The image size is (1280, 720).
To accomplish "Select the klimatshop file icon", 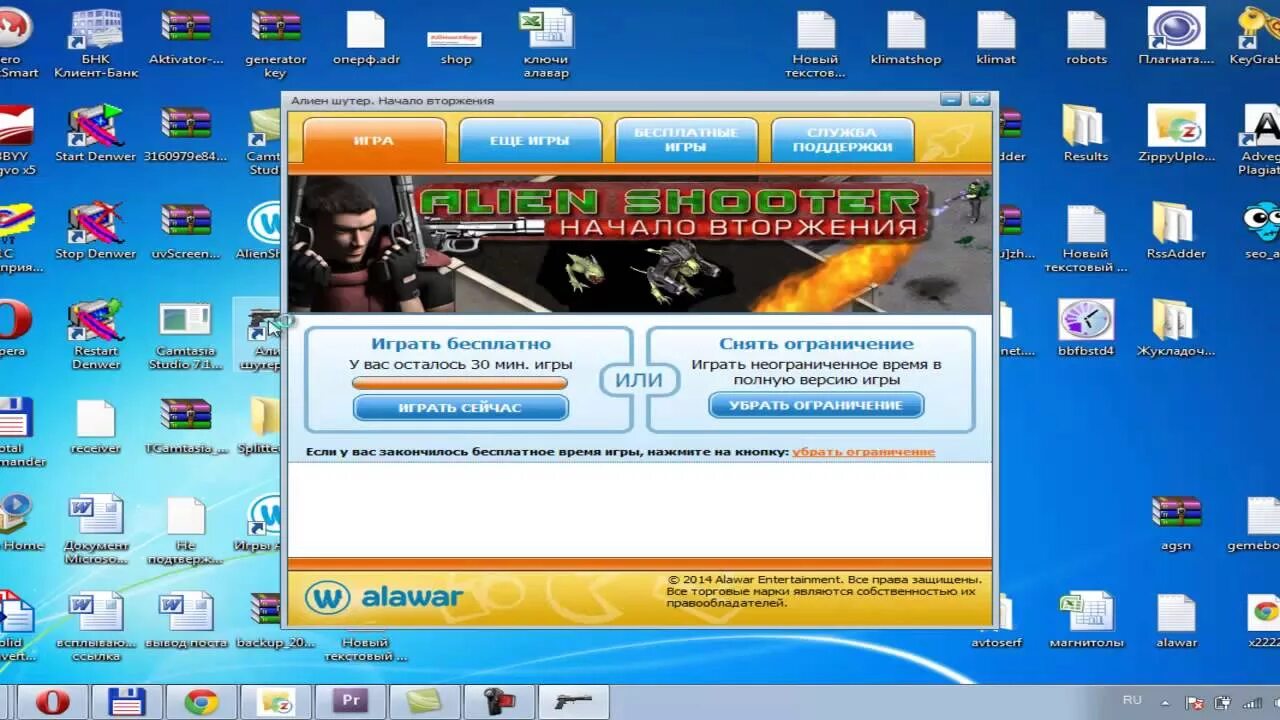I will click(906, 38).
